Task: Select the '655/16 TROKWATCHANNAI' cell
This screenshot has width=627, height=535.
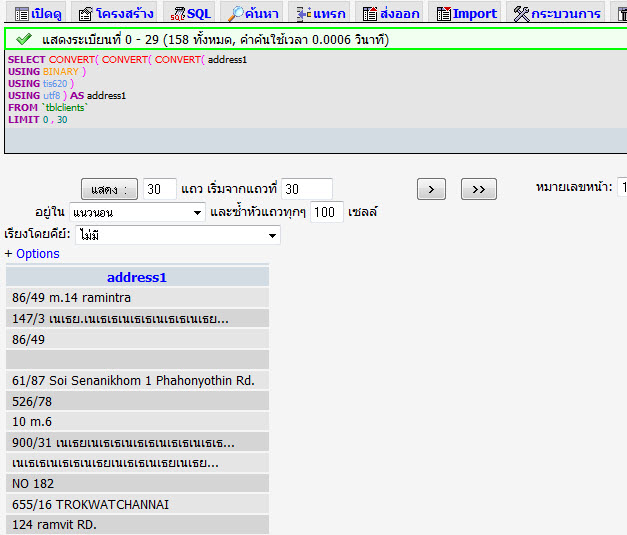Action: point(138,504)
